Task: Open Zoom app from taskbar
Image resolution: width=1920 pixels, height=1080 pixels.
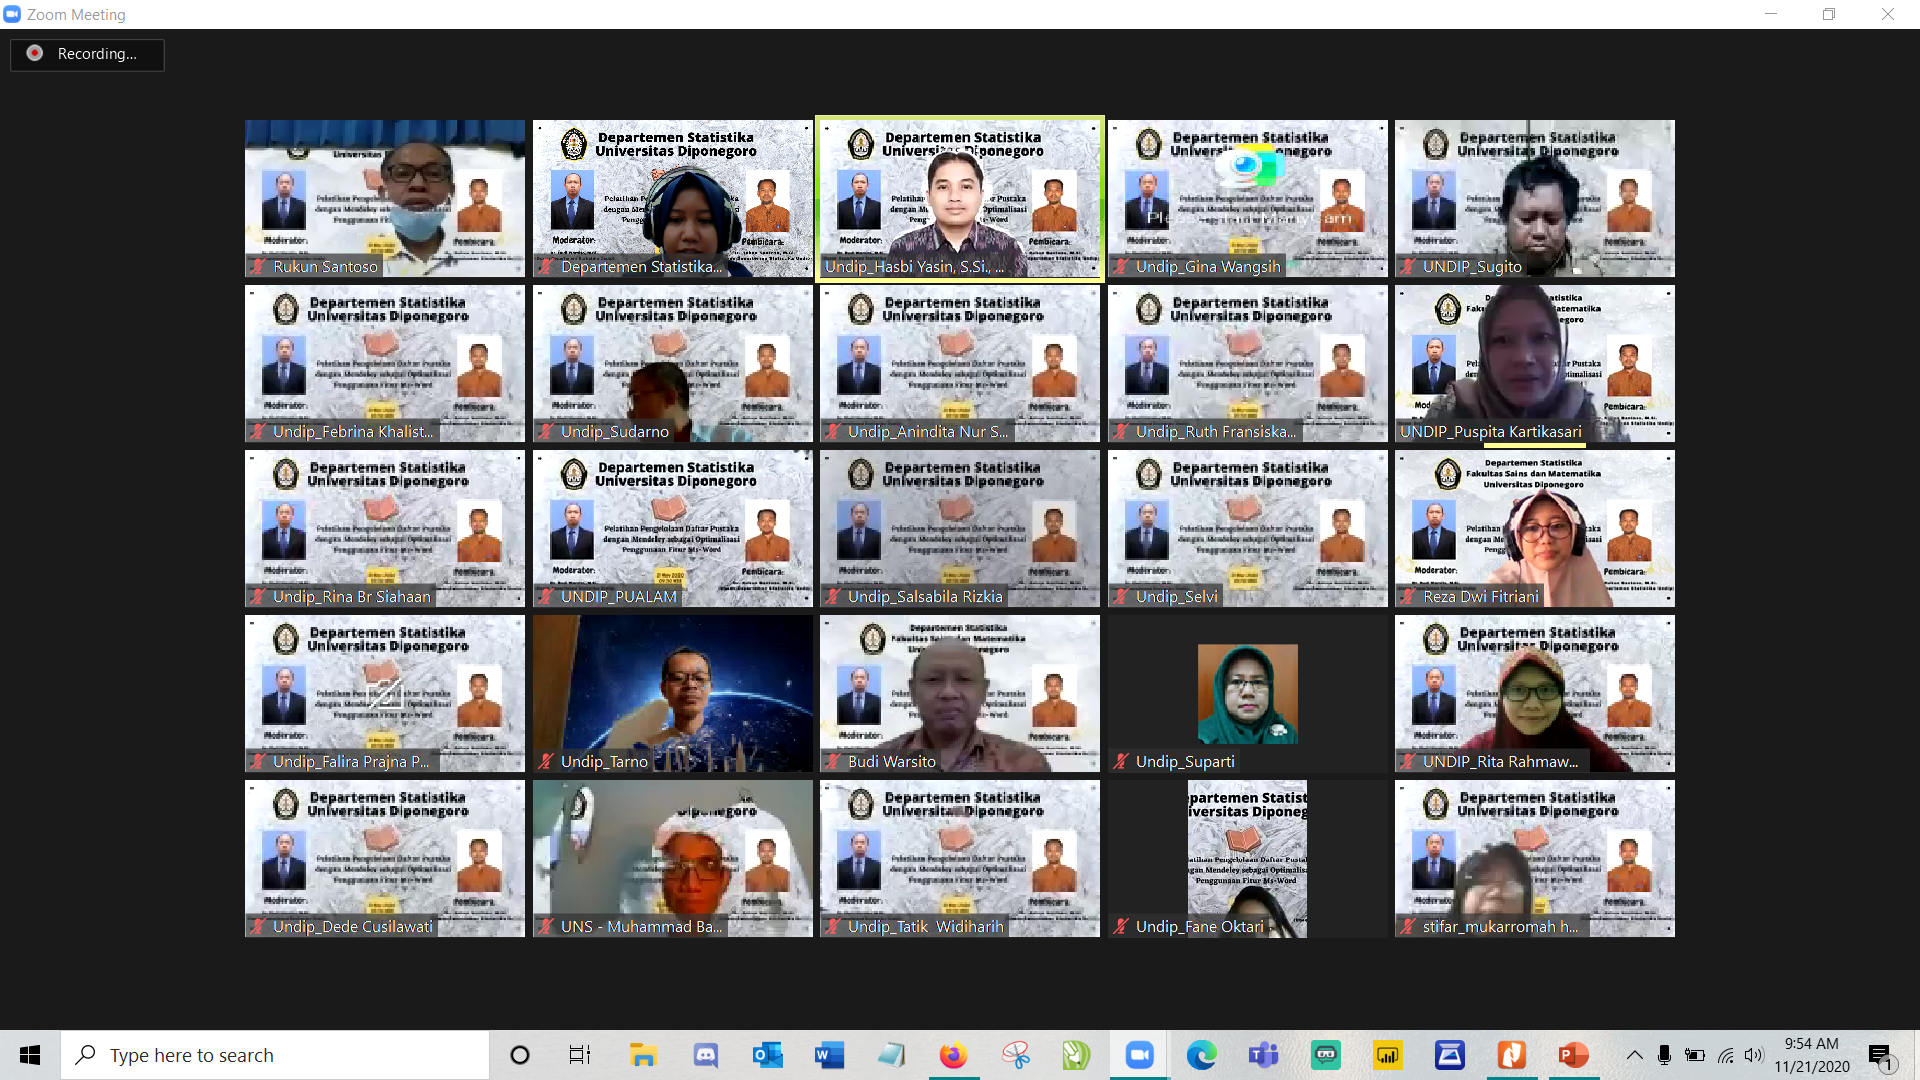Action: [1139, 1055]
